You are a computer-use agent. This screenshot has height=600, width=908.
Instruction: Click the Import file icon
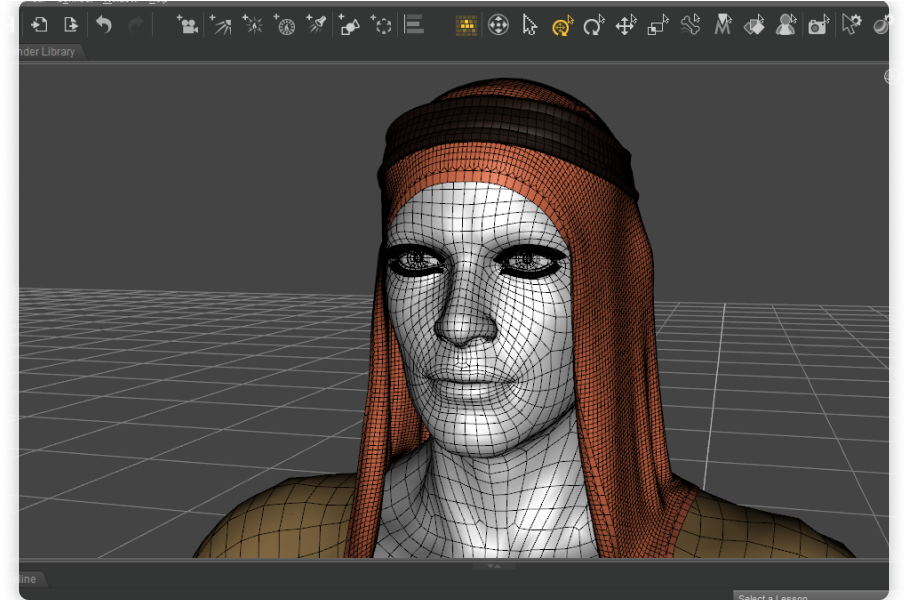pos(39,25)
